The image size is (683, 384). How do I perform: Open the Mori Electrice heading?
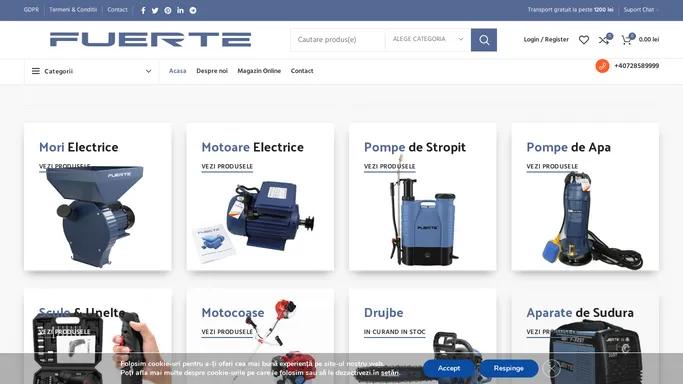point(78,147)
